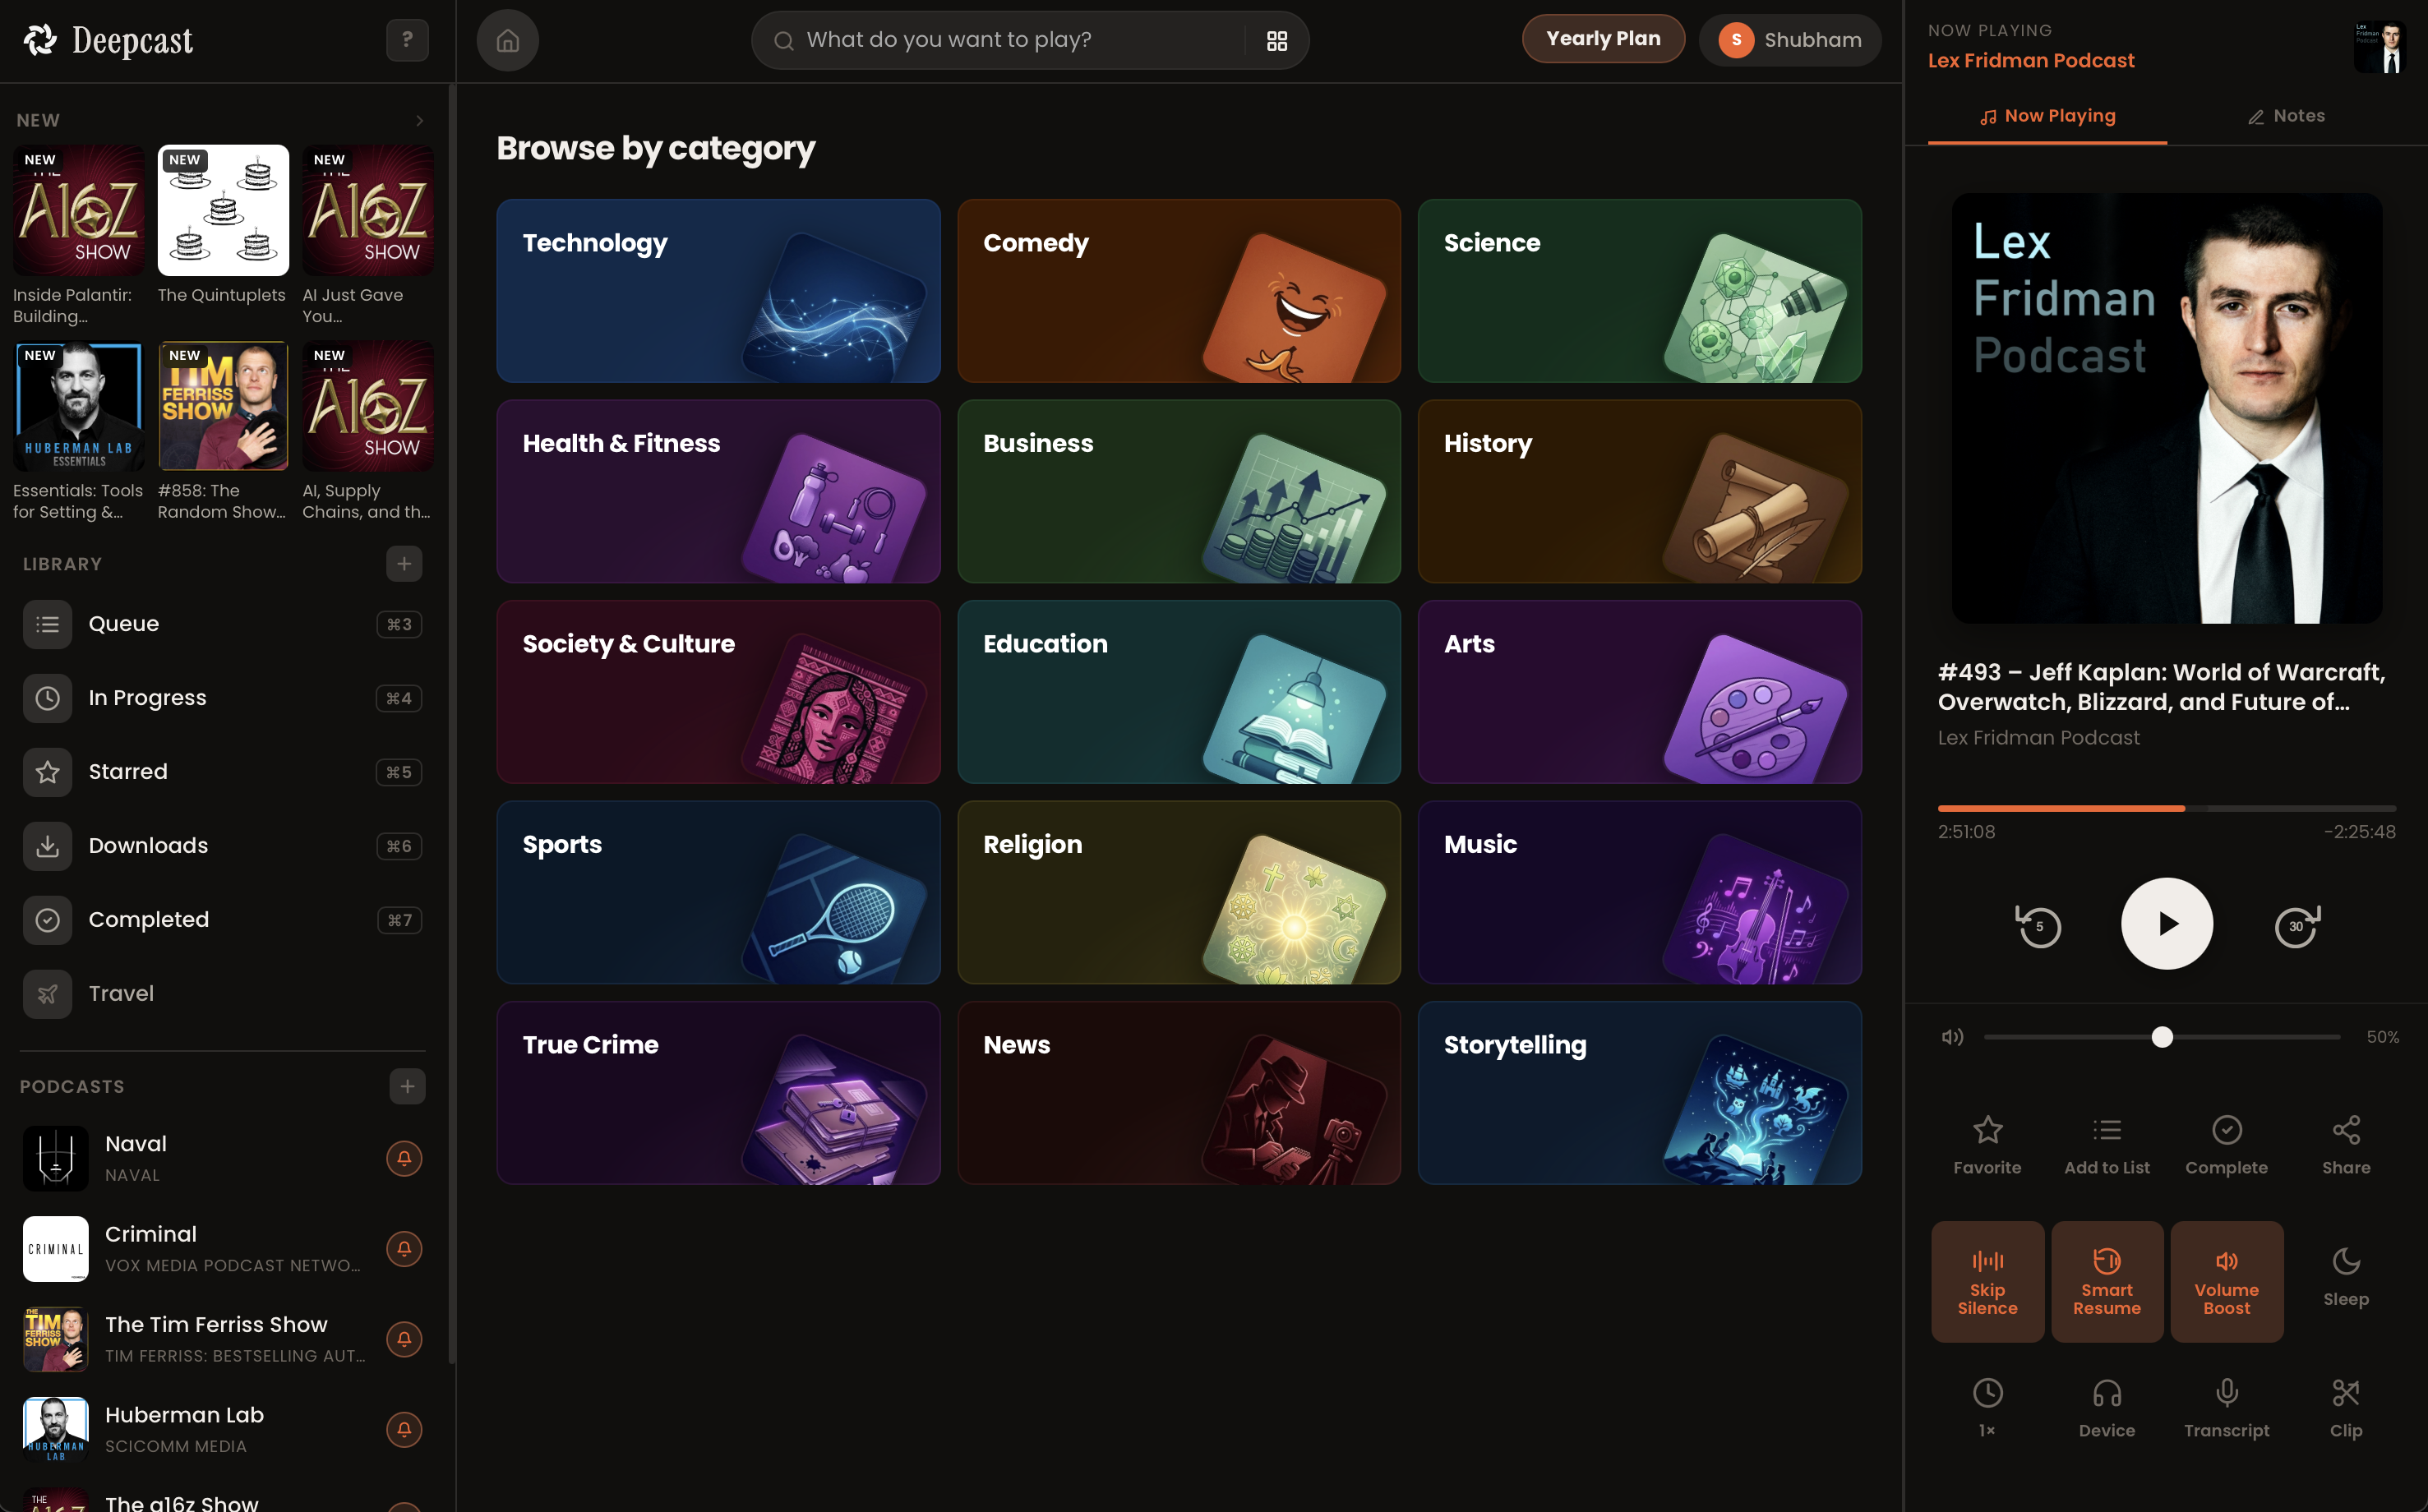Switch to the Notes tab in the player

point(2287,115)
